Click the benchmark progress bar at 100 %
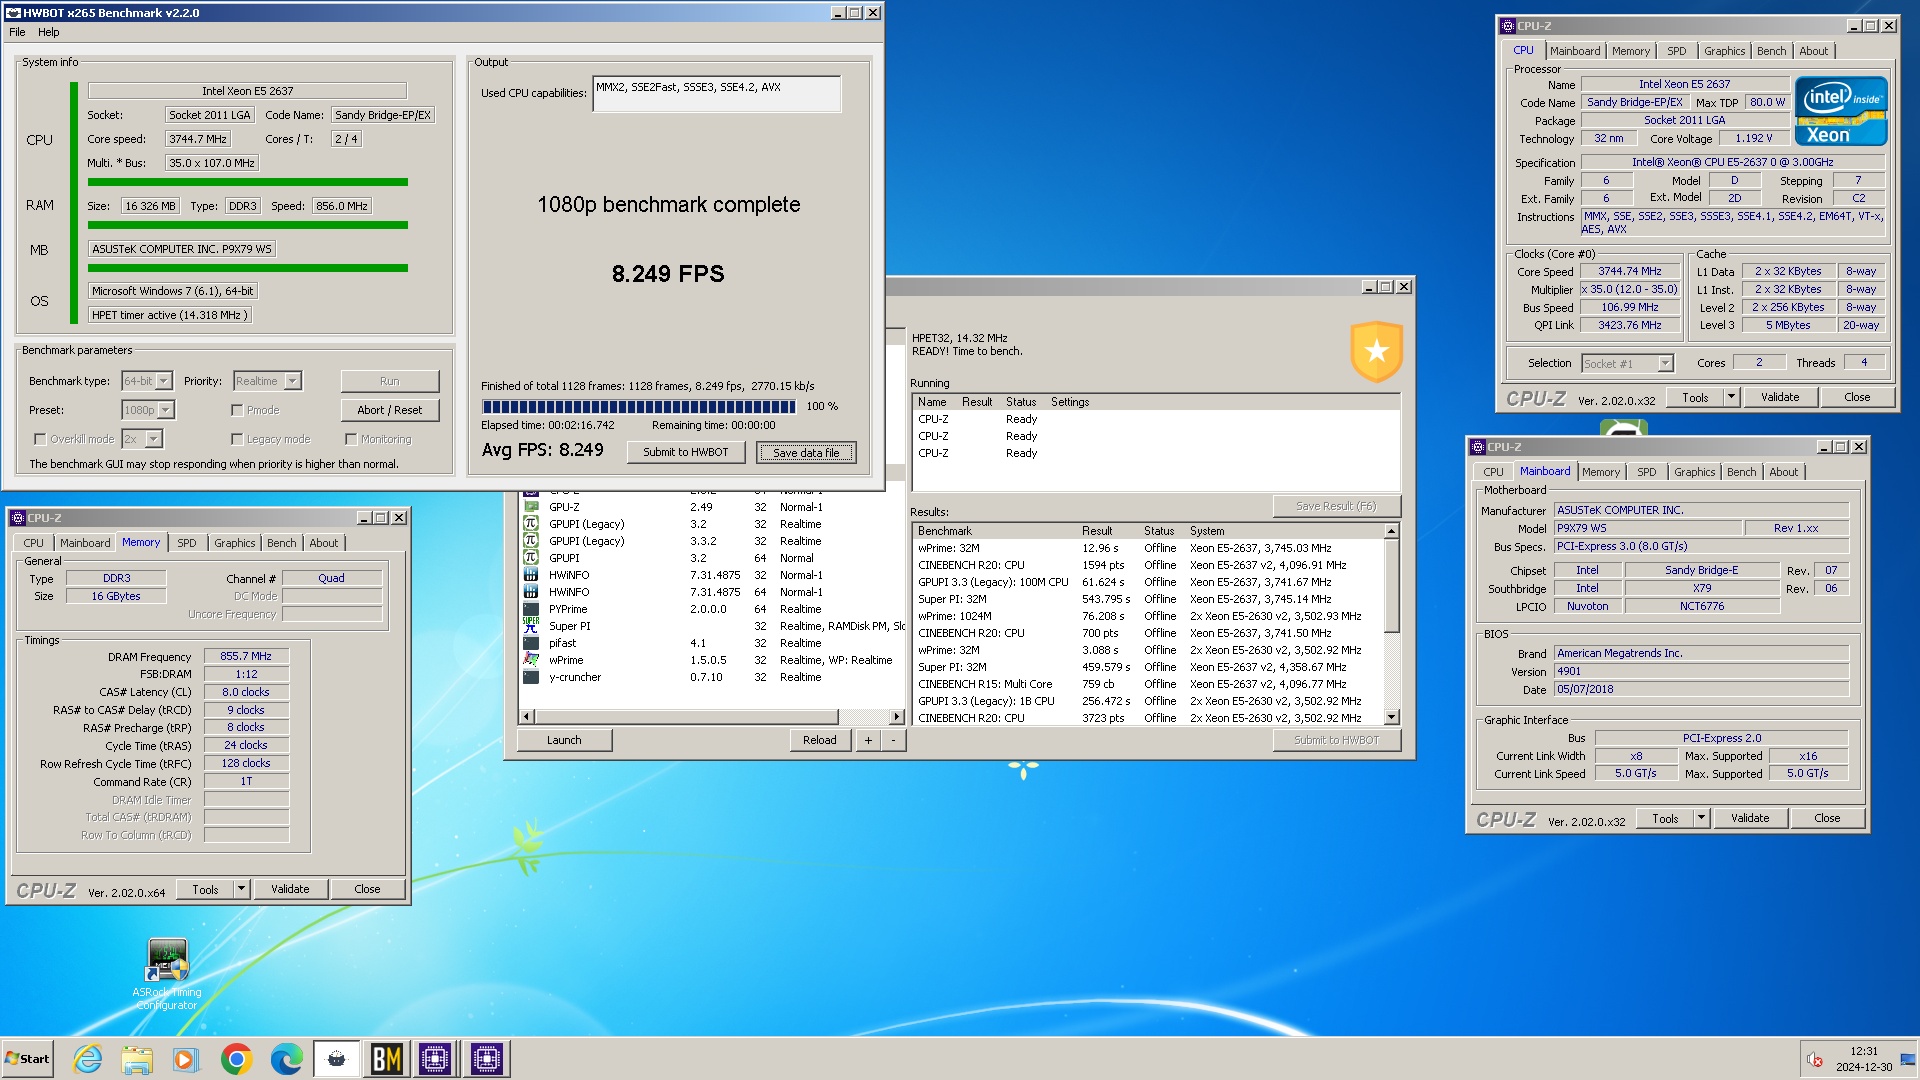Viewport: 1920px width, 1080px height. [639, 406]
